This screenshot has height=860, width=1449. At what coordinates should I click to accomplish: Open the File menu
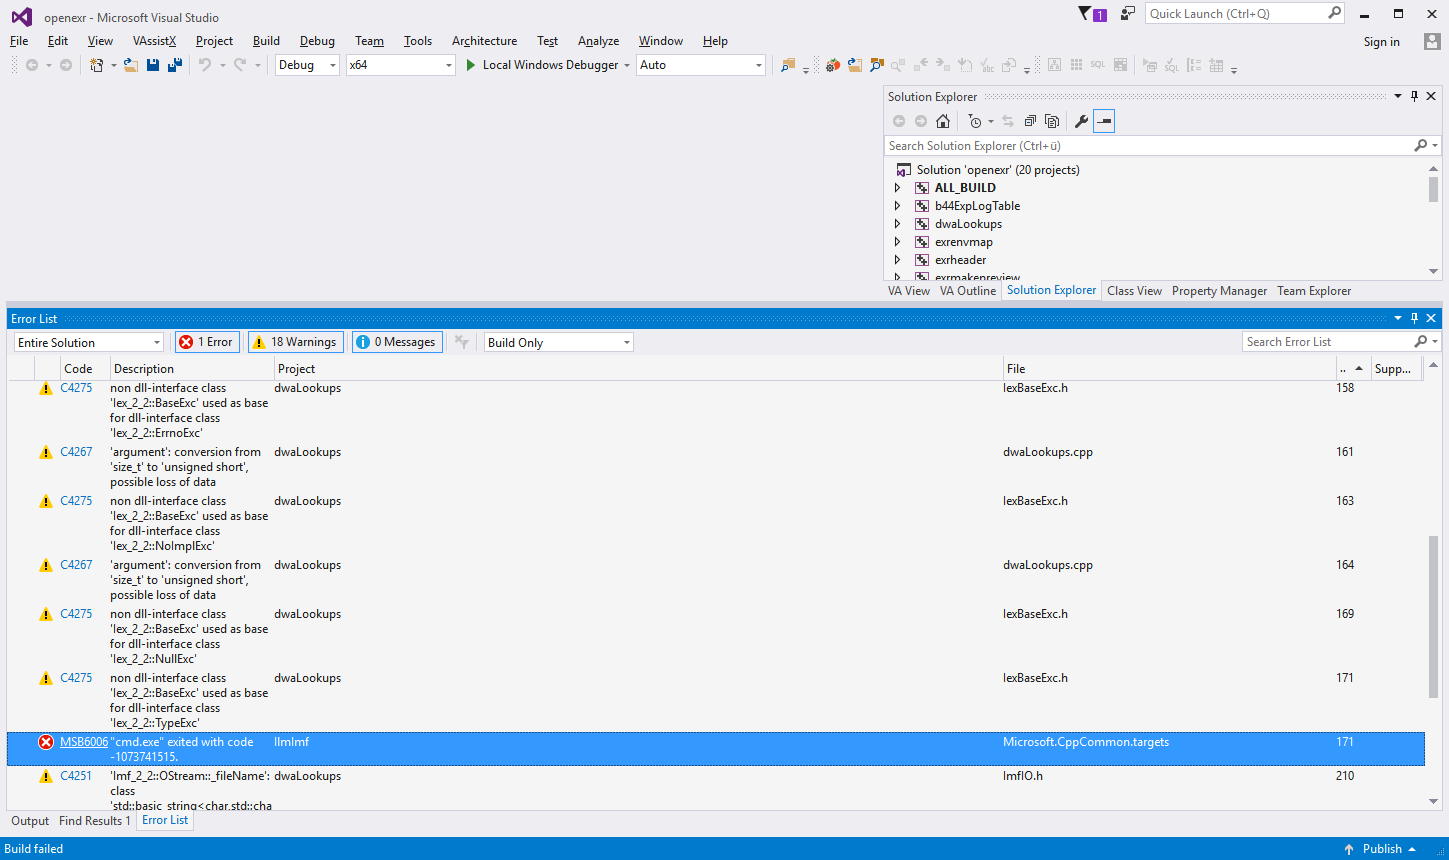pos(19,41)
